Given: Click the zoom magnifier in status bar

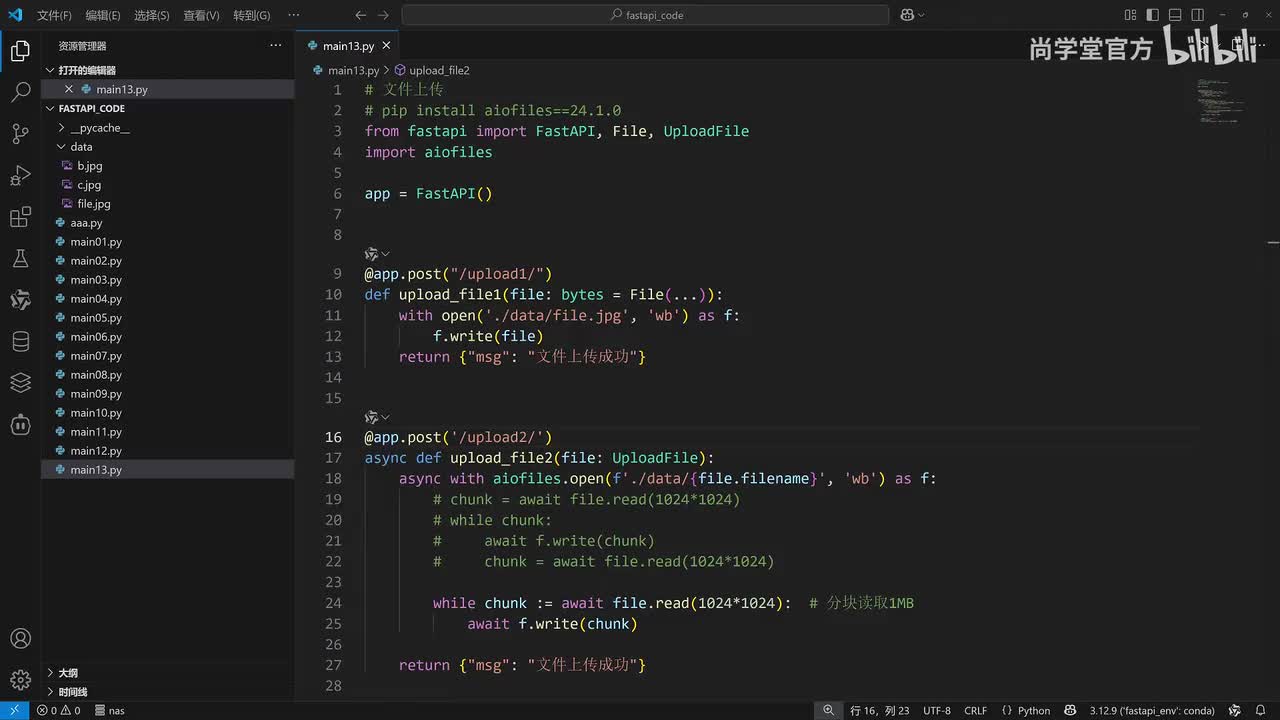Looking at the screenshot, I should 829,710.
